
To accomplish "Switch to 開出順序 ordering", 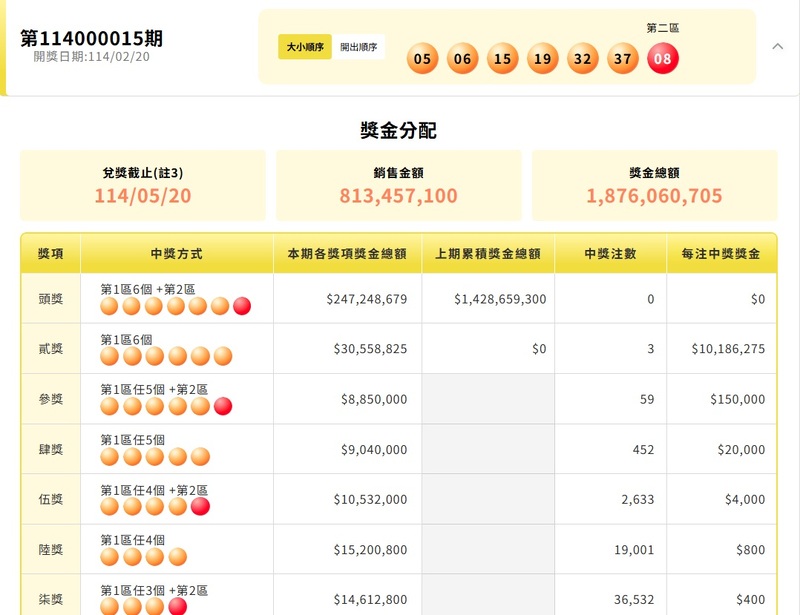I will point(360,46).
